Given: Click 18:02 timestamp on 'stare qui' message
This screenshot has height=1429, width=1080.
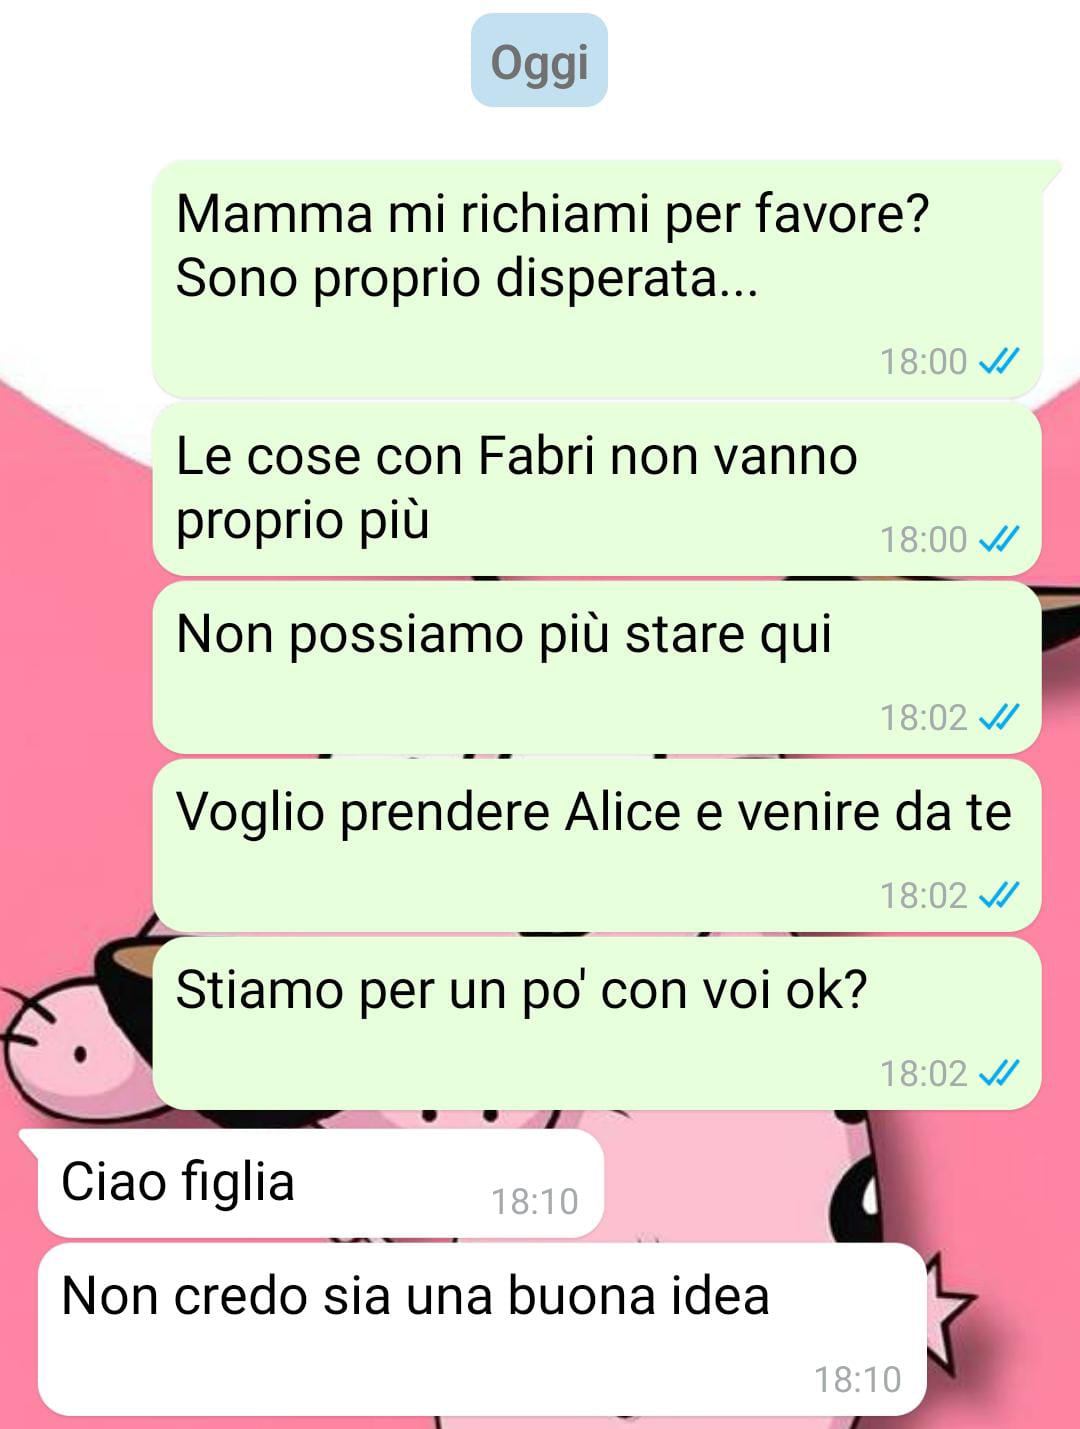Looking at the screenshot, I should click(x=924, y=717).
